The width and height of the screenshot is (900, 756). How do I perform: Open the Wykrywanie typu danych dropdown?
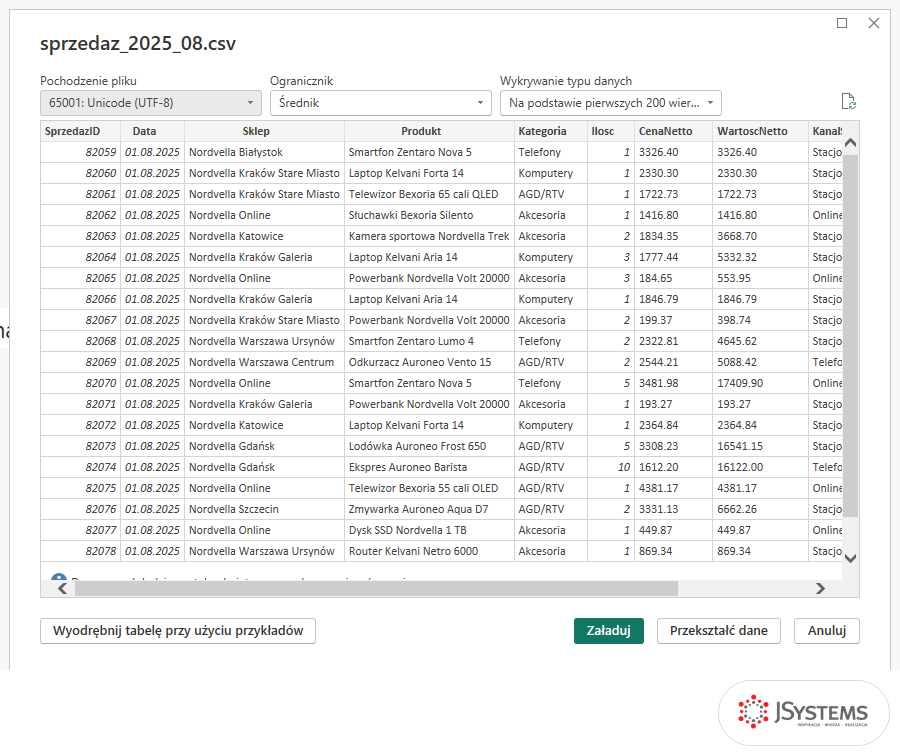coord(610,103)
